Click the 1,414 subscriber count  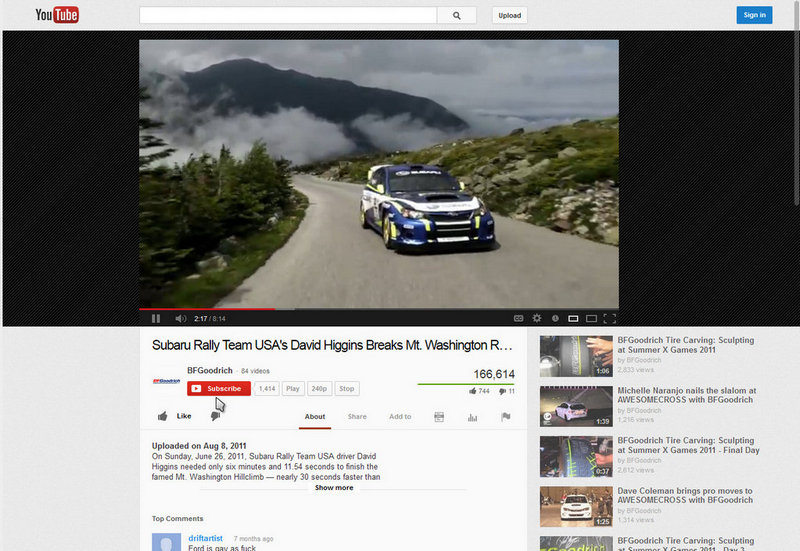click(x=267, y=388)
